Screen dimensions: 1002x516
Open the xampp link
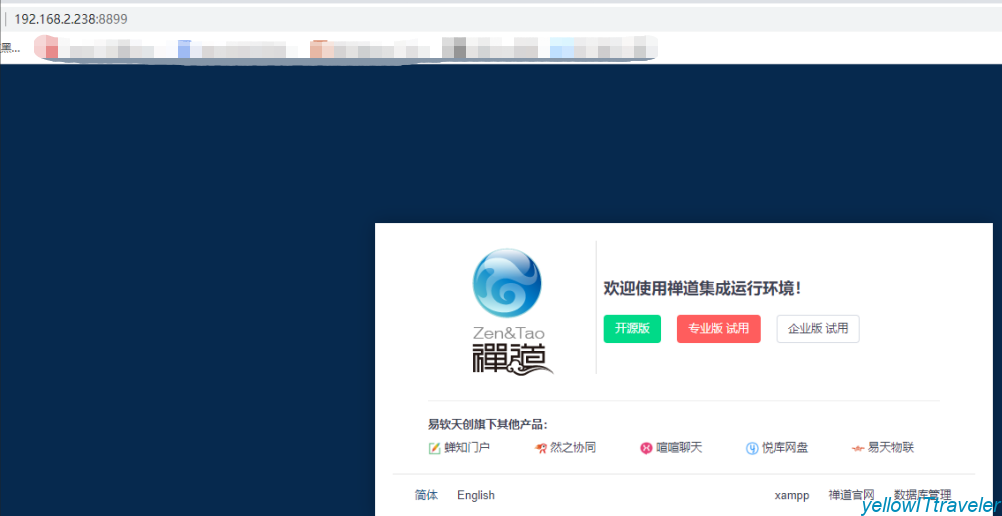(x=792, y=496)
